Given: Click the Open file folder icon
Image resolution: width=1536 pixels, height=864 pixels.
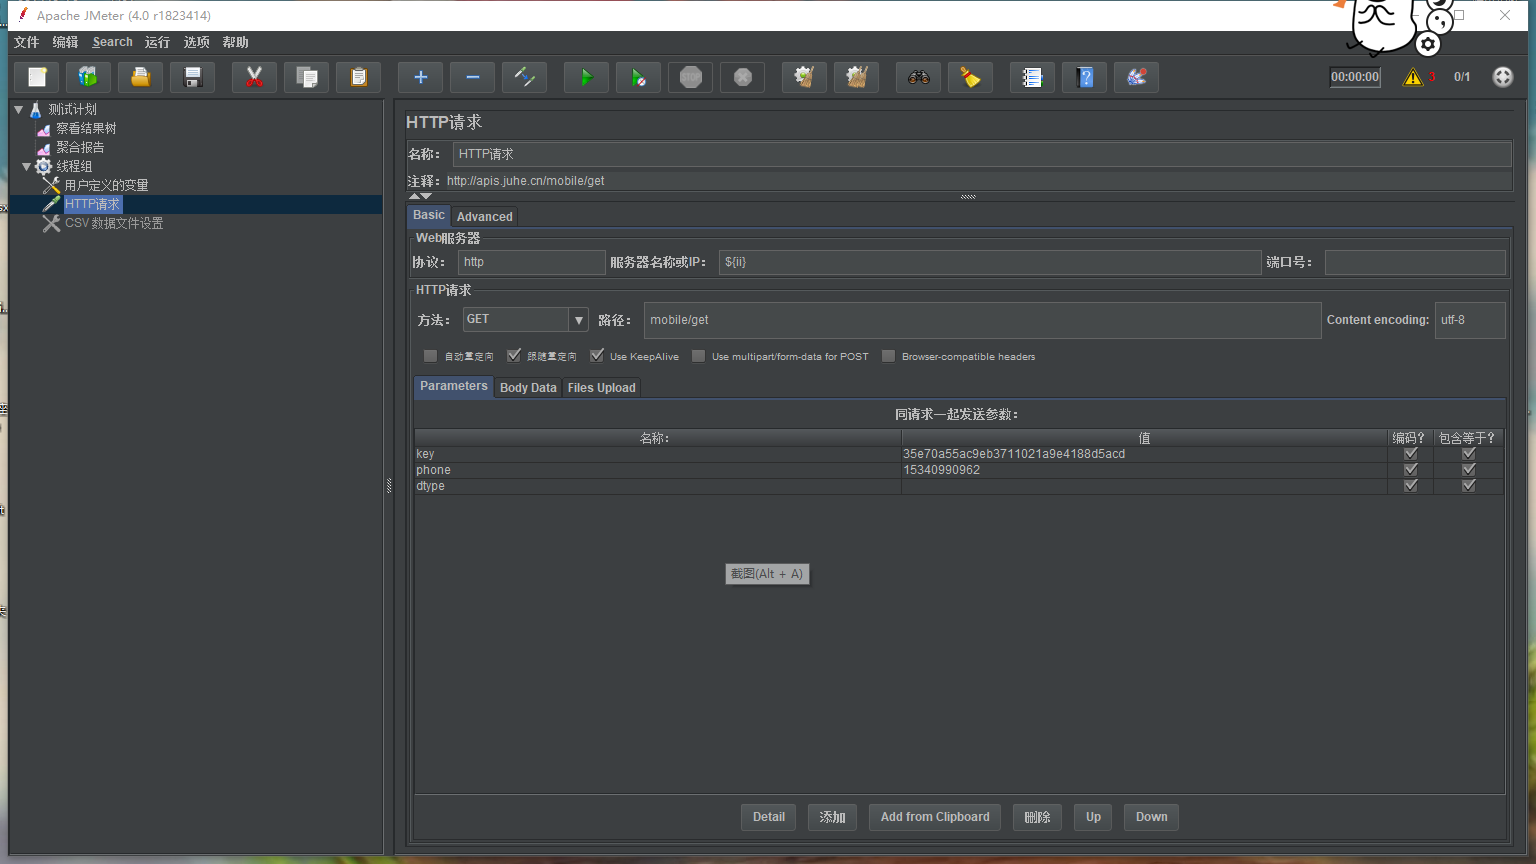Looking at the screenshot, I should [x=140, y=77].
